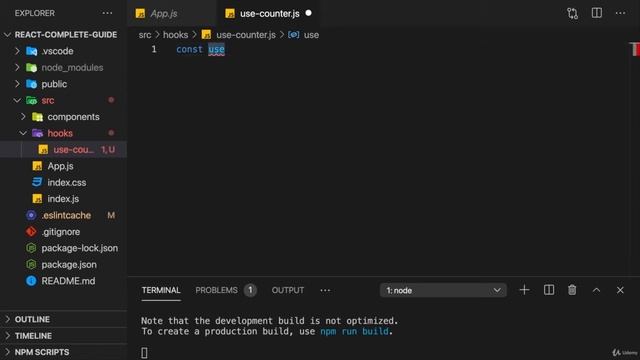Click the .vscode folder icon

point(31,51)
